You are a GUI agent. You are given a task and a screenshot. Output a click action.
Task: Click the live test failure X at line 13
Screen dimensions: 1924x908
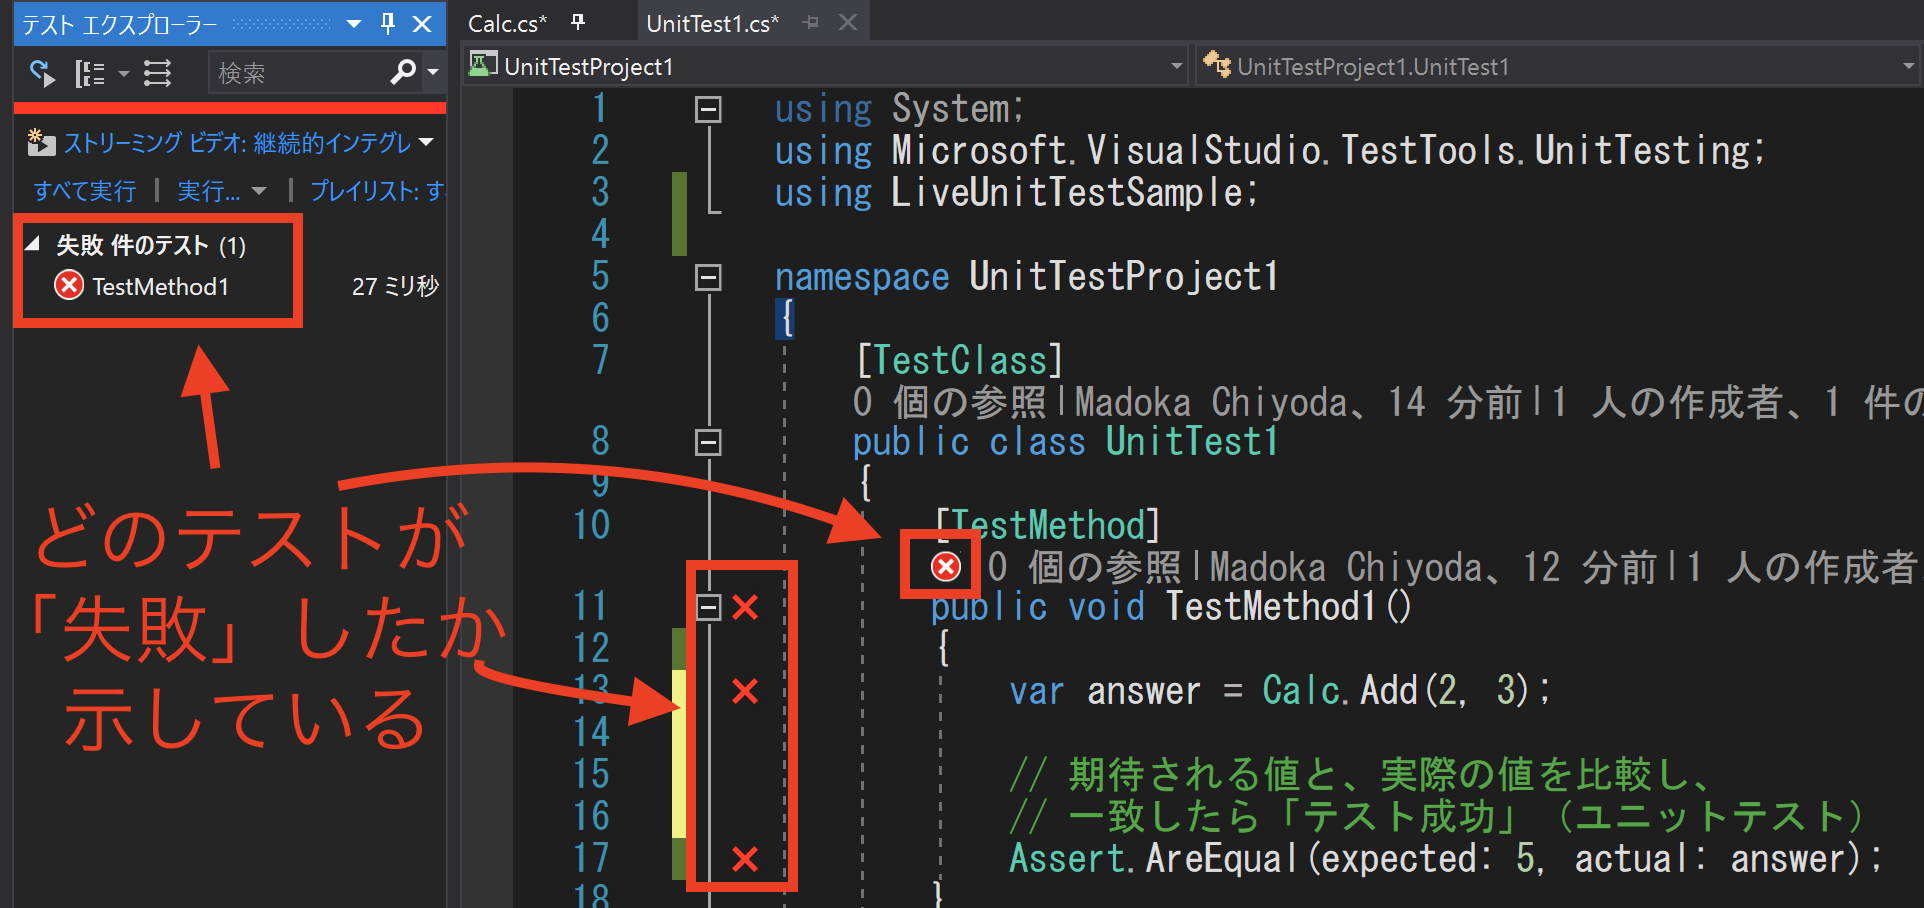(x=745, y=691)
